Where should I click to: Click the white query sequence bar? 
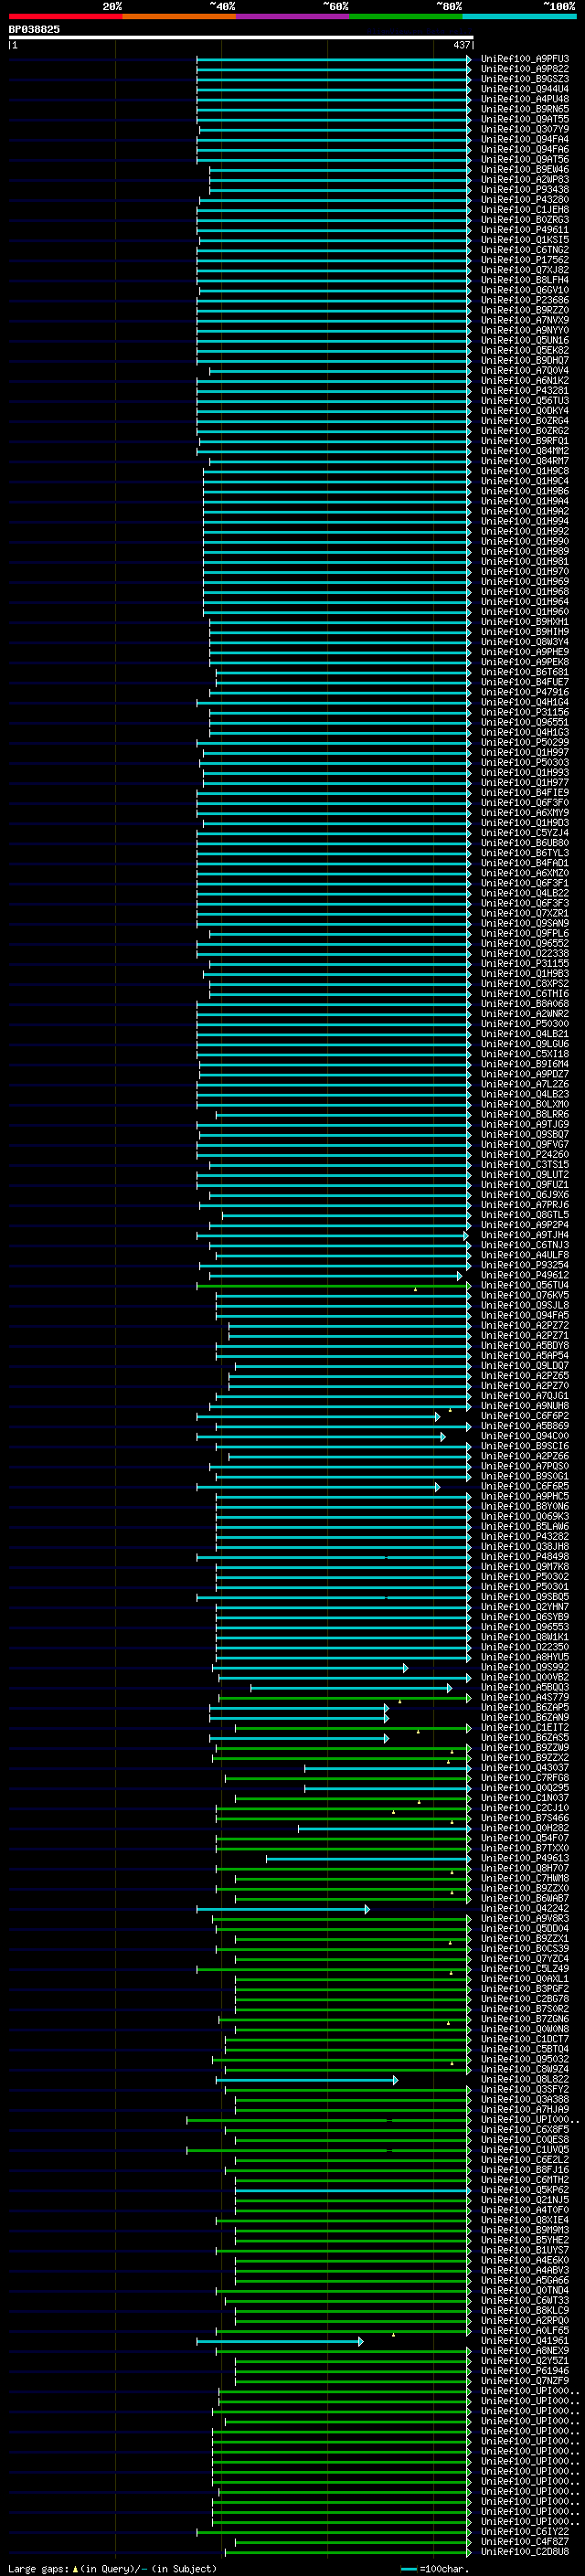[x=241, y=38]
